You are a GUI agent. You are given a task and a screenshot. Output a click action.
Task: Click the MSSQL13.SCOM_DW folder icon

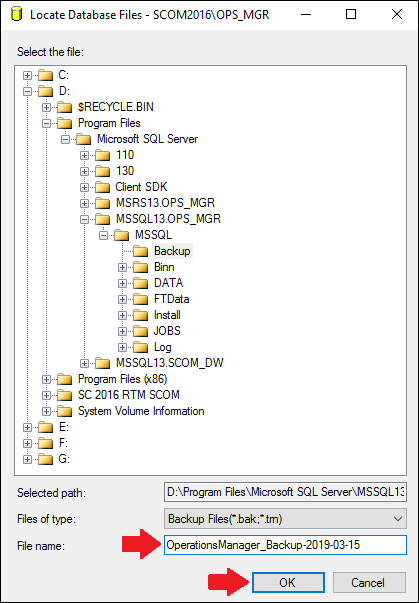point(103,363)
